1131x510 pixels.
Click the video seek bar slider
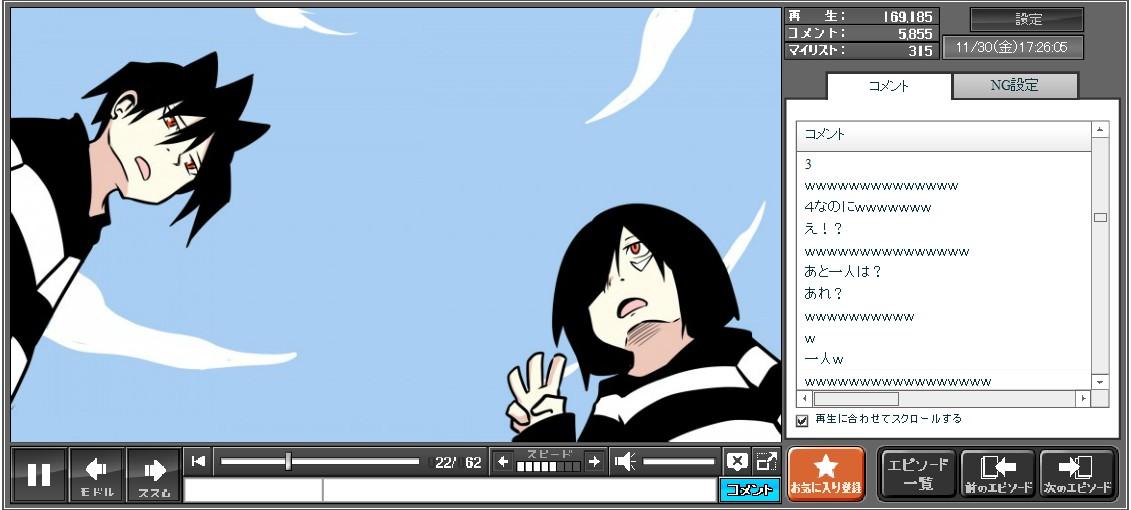click(x=288, y=461)
